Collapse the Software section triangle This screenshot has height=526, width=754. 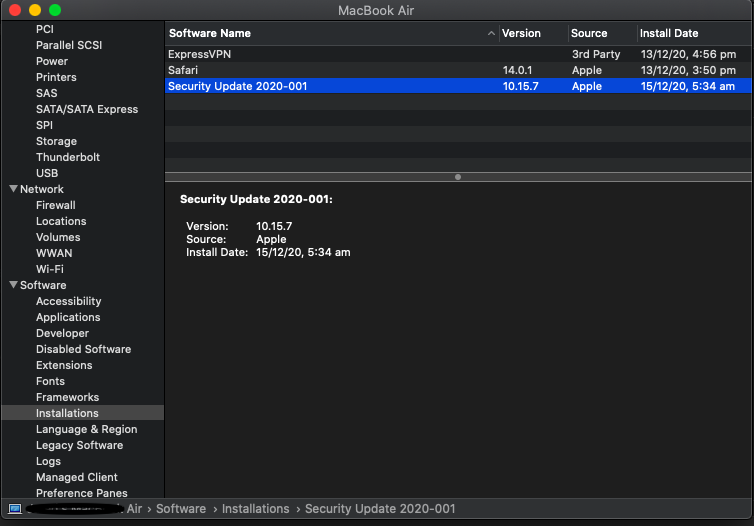(13, 285)
